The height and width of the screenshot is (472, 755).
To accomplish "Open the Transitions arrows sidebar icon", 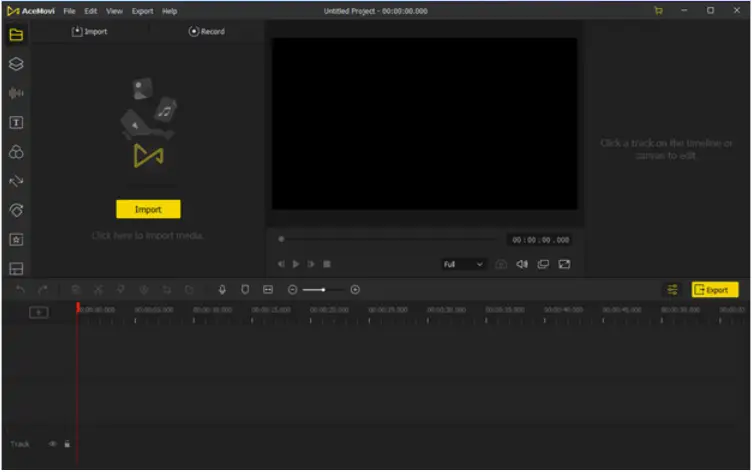I will [x=16, y=182].
